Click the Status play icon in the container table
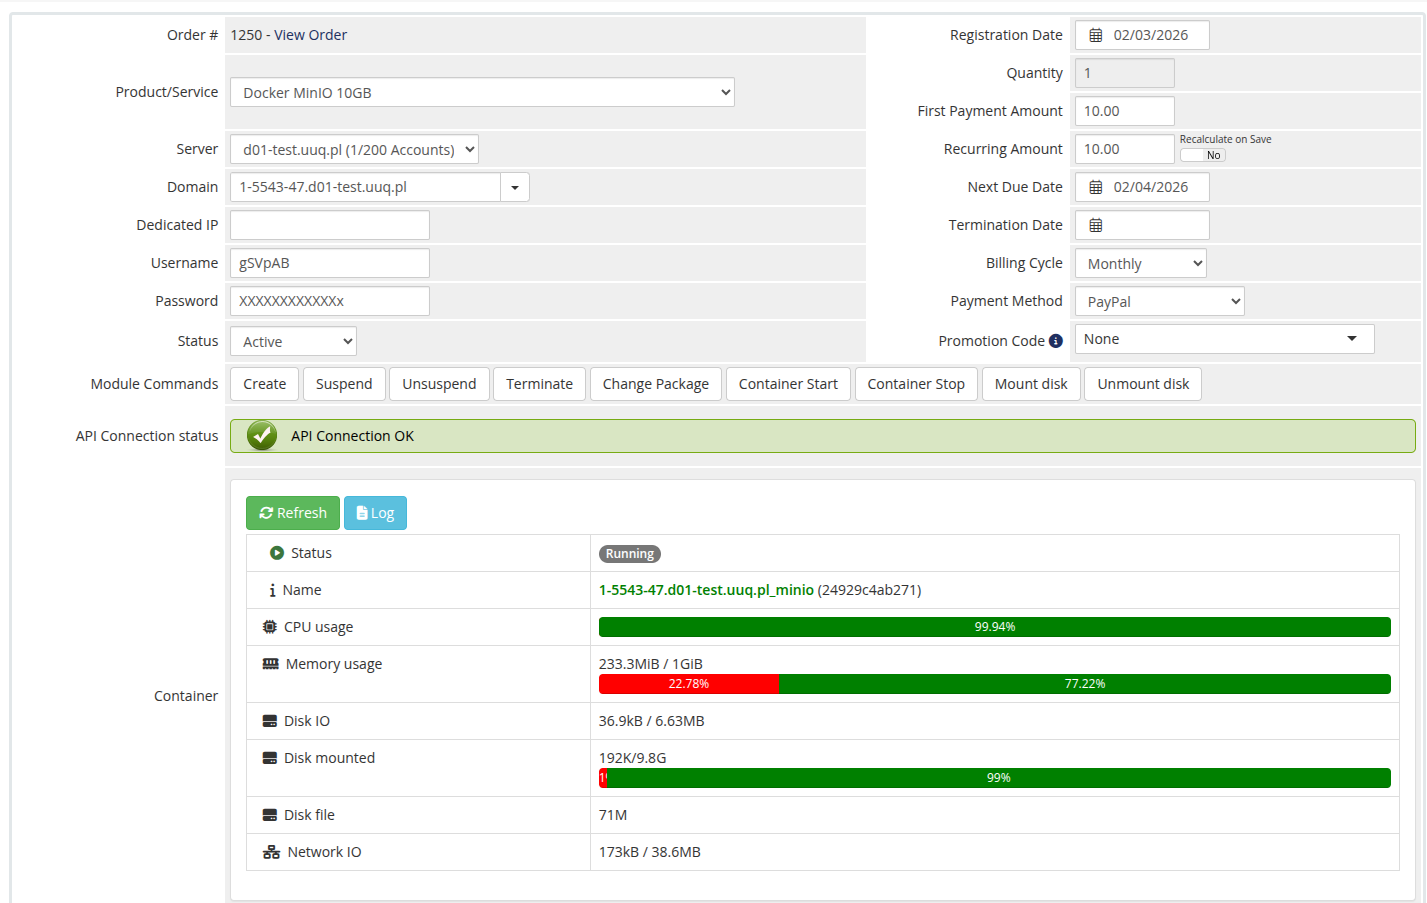 277,553
